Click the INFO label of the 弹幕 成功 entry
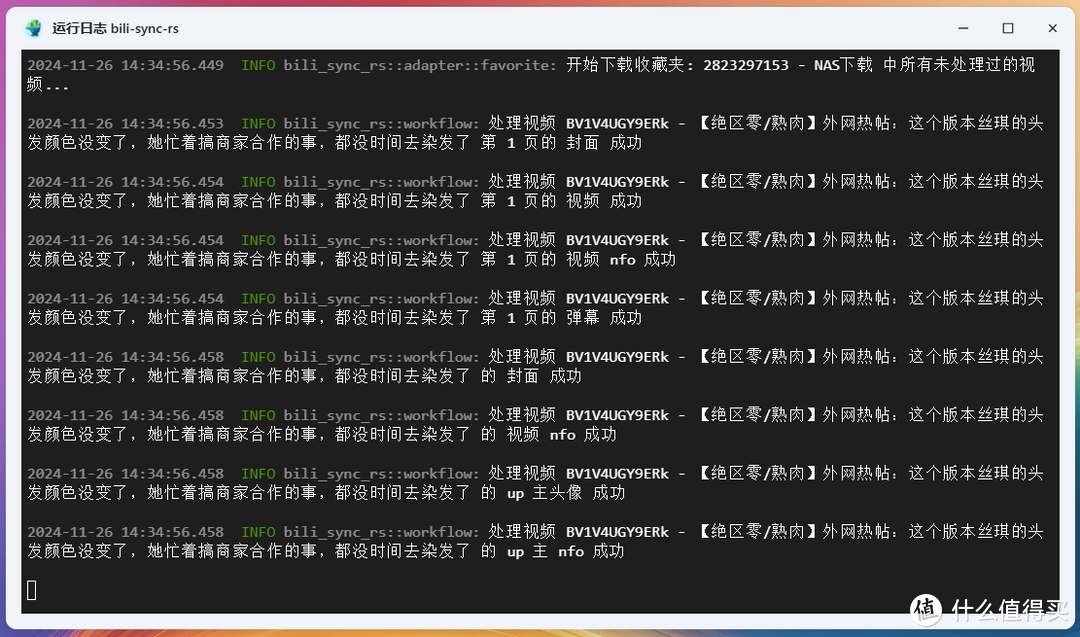This screenshot has width=1080, height=637. [258, 297]
